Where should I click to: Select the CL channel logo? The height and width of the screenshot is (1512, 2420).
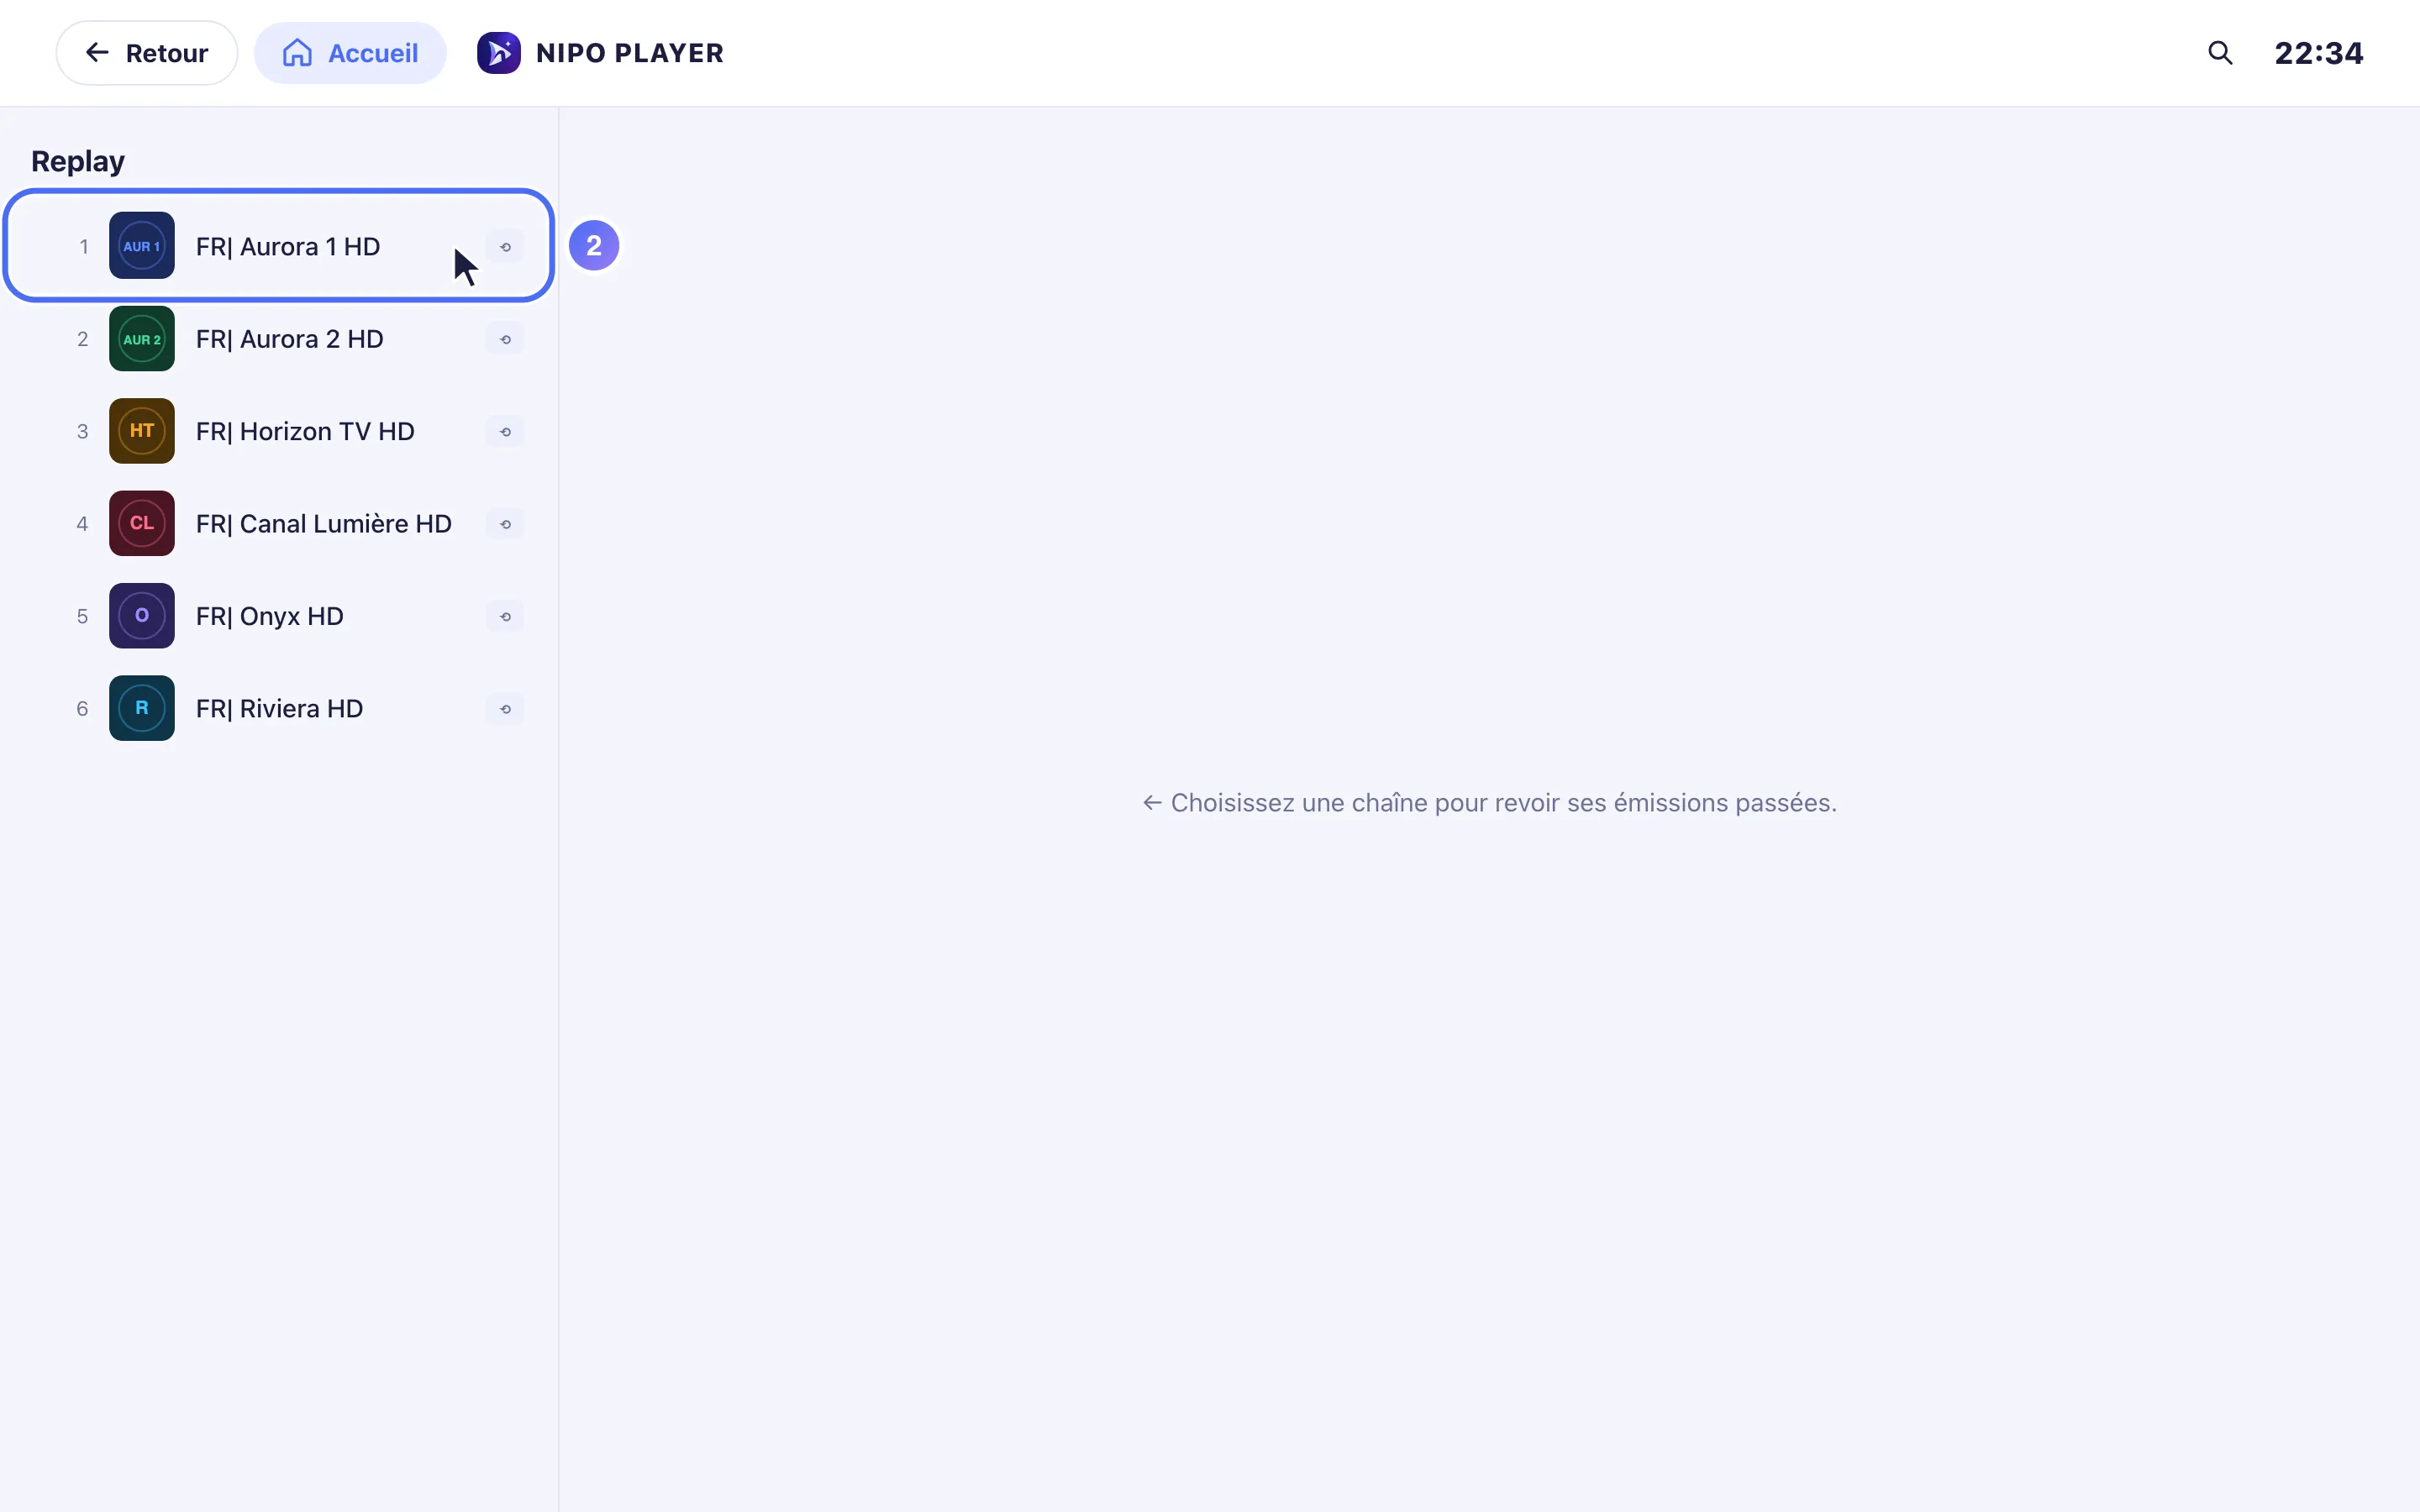pyautogui.click(x=142, y=524)
